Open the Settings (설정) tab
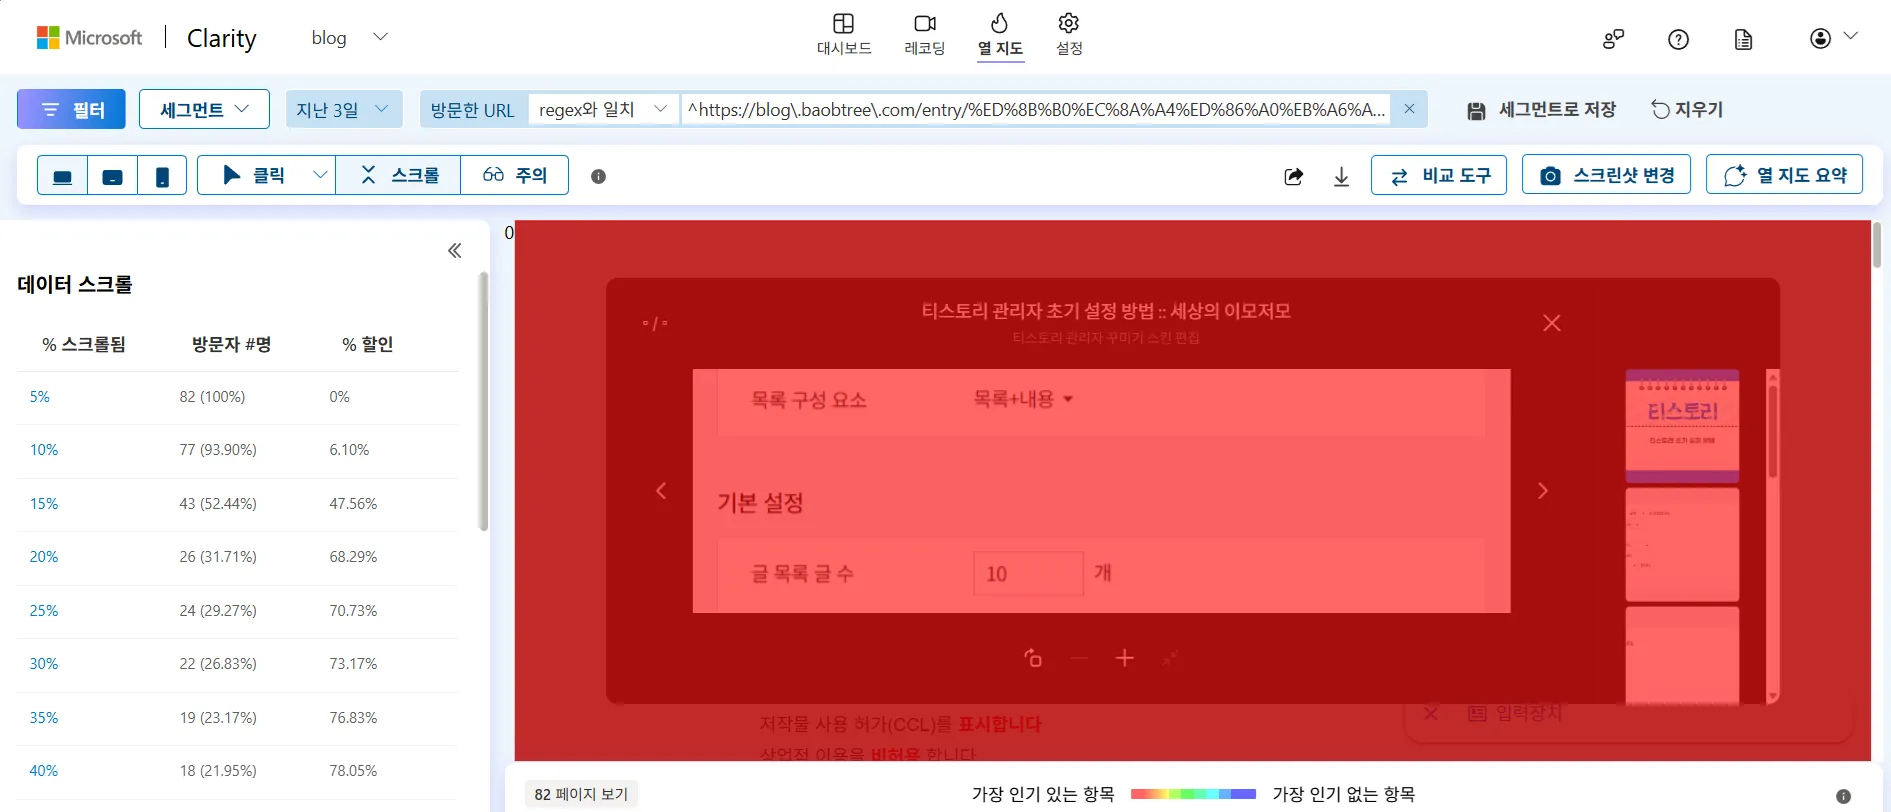This screenshot has height=812, width=1891. tap(1069, 35)
